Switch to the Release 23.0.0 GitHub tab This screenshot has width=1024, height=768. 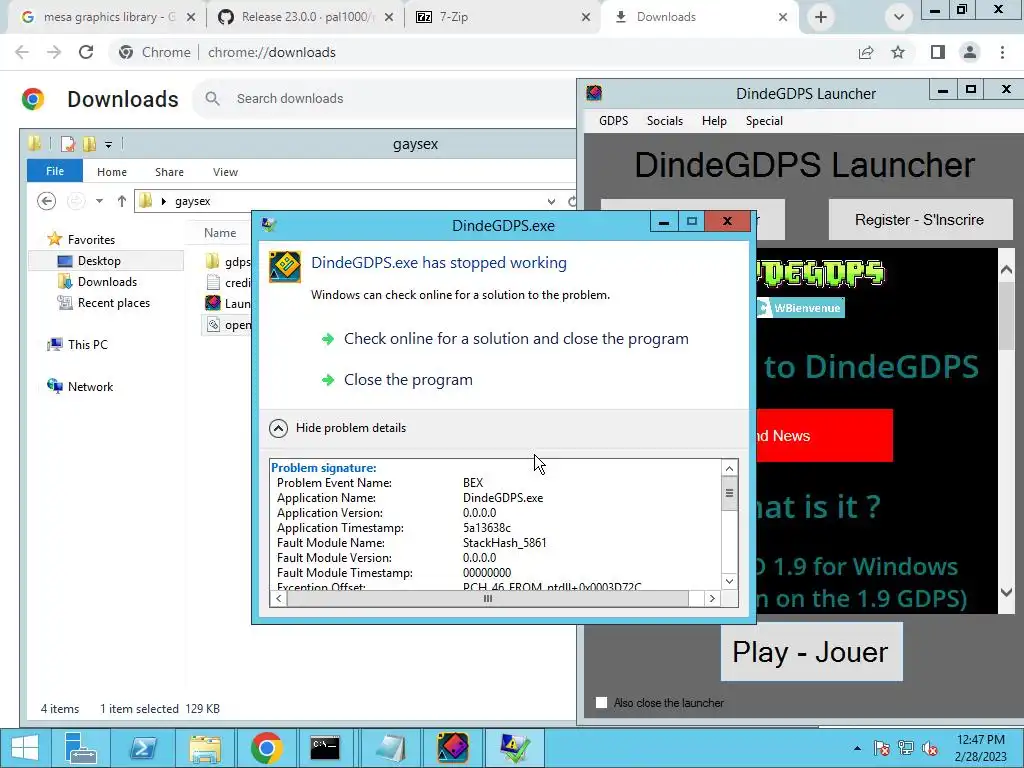tap(307, 17)
